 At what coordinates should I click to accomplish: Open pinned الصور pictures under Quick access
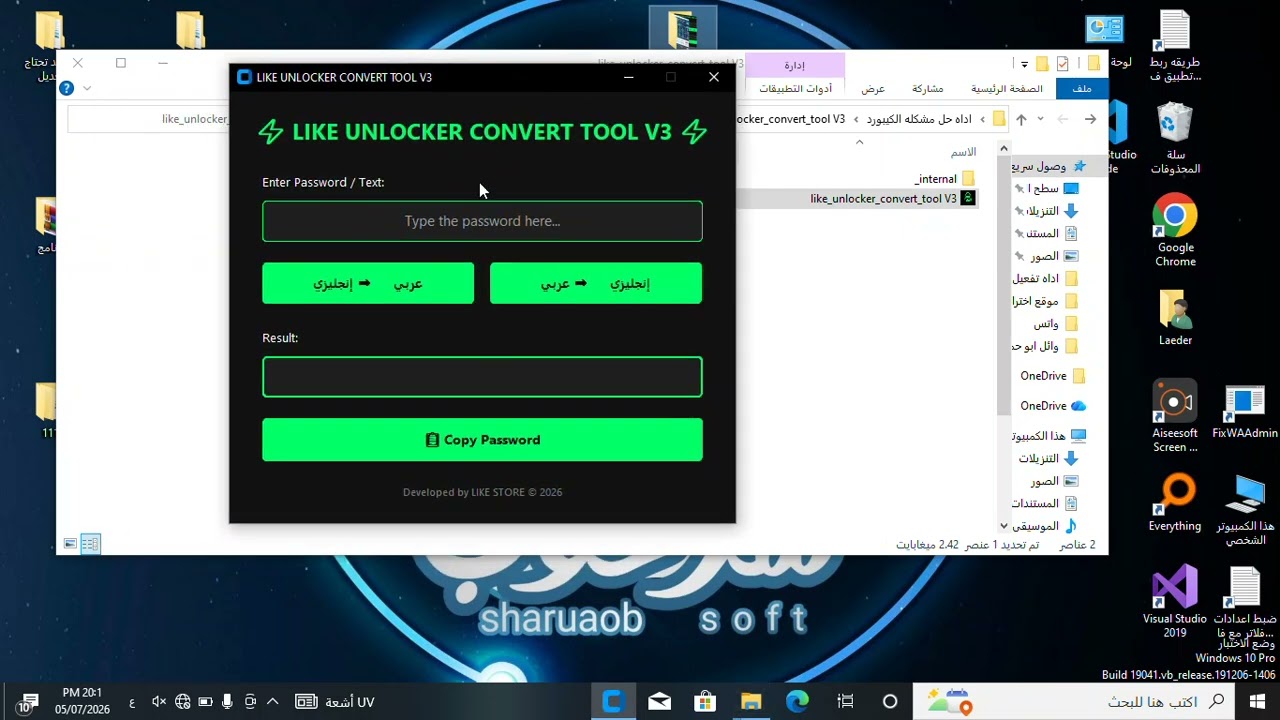(1048, 256)
